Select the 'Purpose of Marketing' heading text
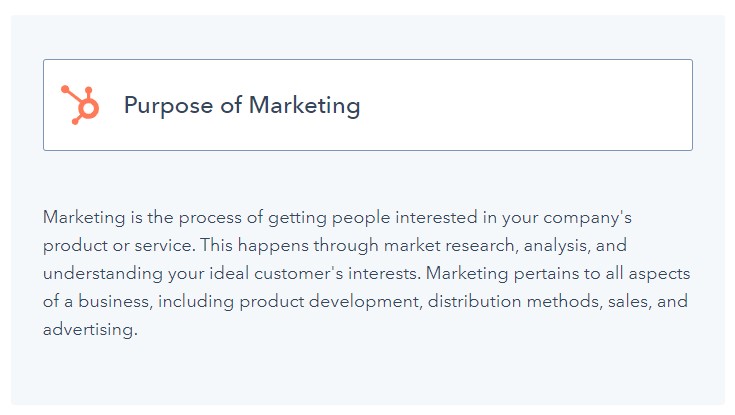 pyautogui.click(x=241, y=105)
